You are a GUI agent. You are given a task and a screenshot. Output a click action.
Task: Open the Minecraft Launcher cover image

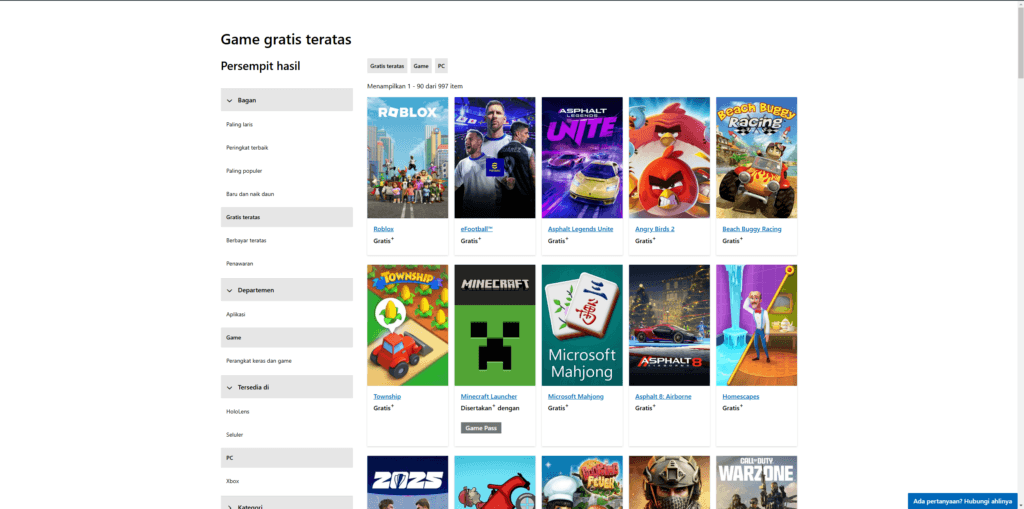pos(495,325)
